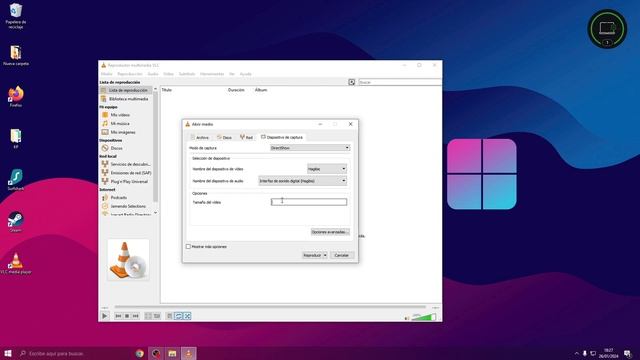Select Plug'n'Play Universal in the sidebar
Image resolution: width=640 pixels, height=360 pixels.
[126, 181]
